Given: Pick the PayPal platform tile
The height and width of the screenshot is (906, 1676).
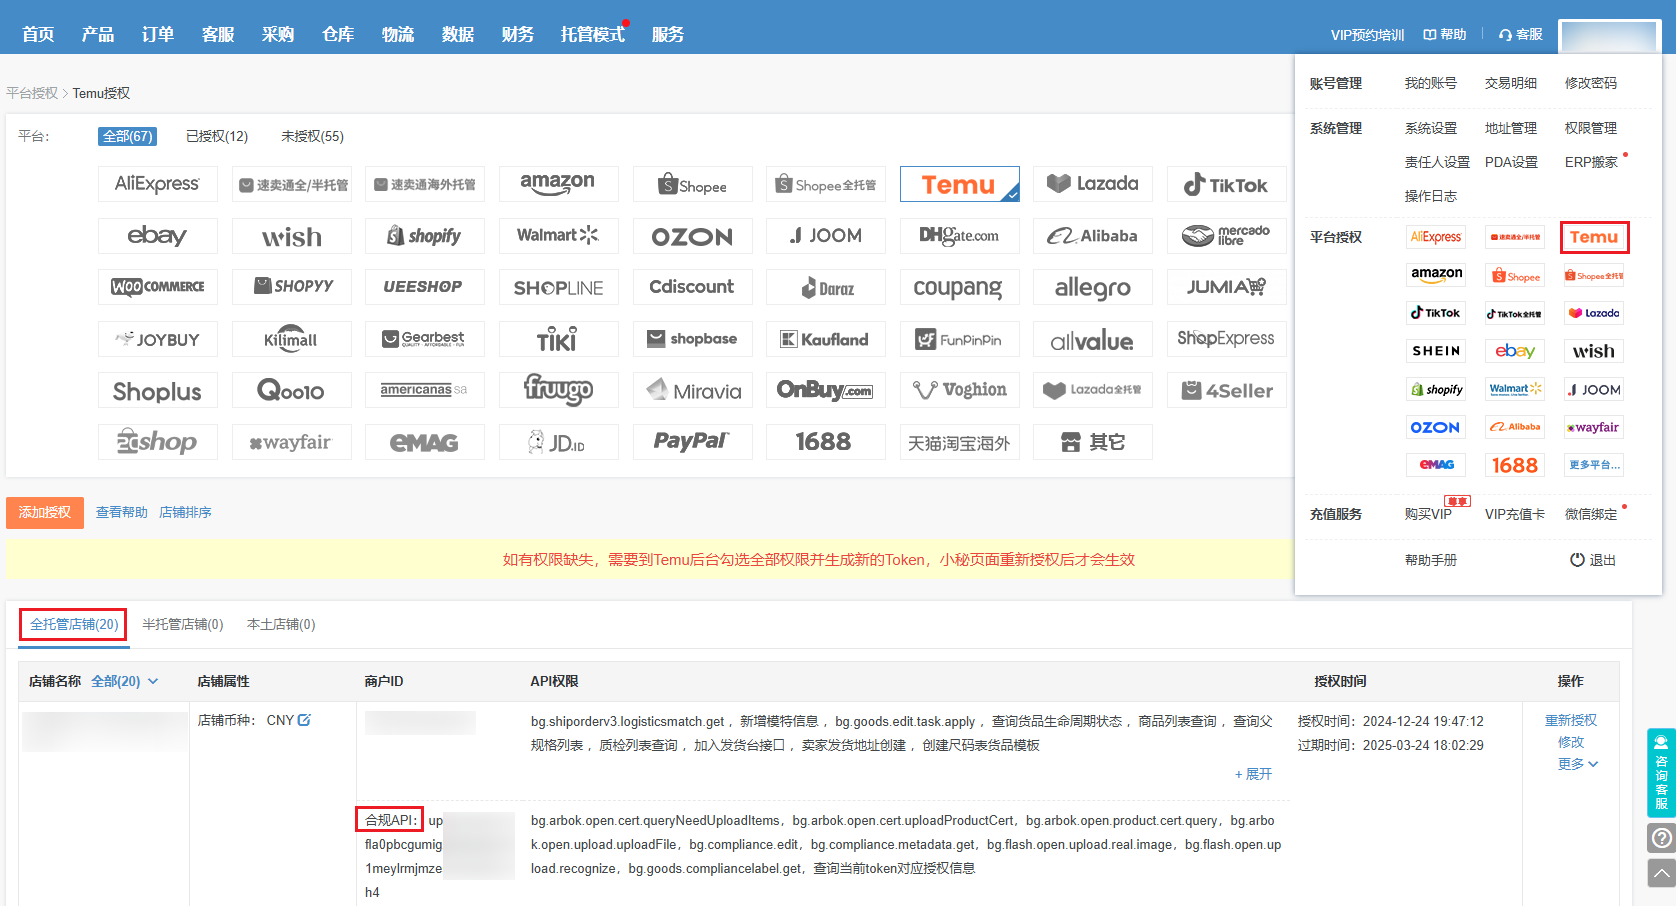Looking at the screenshot, I should tap(692, 442).
